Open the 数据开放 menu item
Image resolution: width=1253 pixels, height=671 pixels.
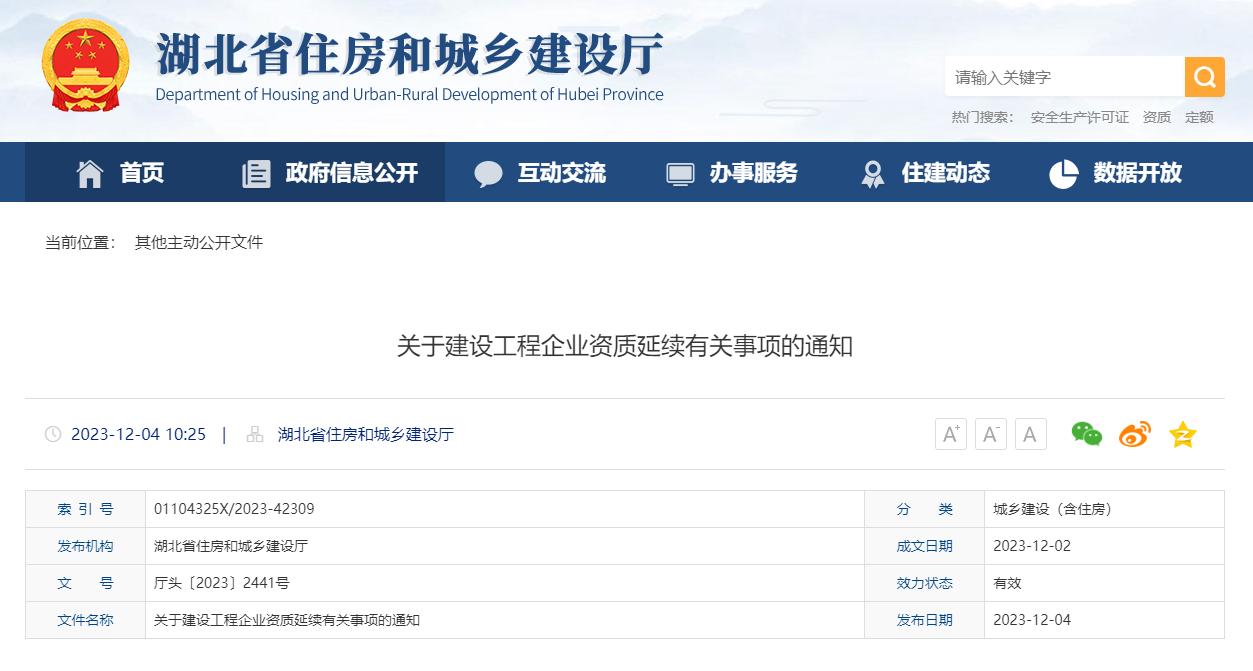click(x=1138, y=173)
